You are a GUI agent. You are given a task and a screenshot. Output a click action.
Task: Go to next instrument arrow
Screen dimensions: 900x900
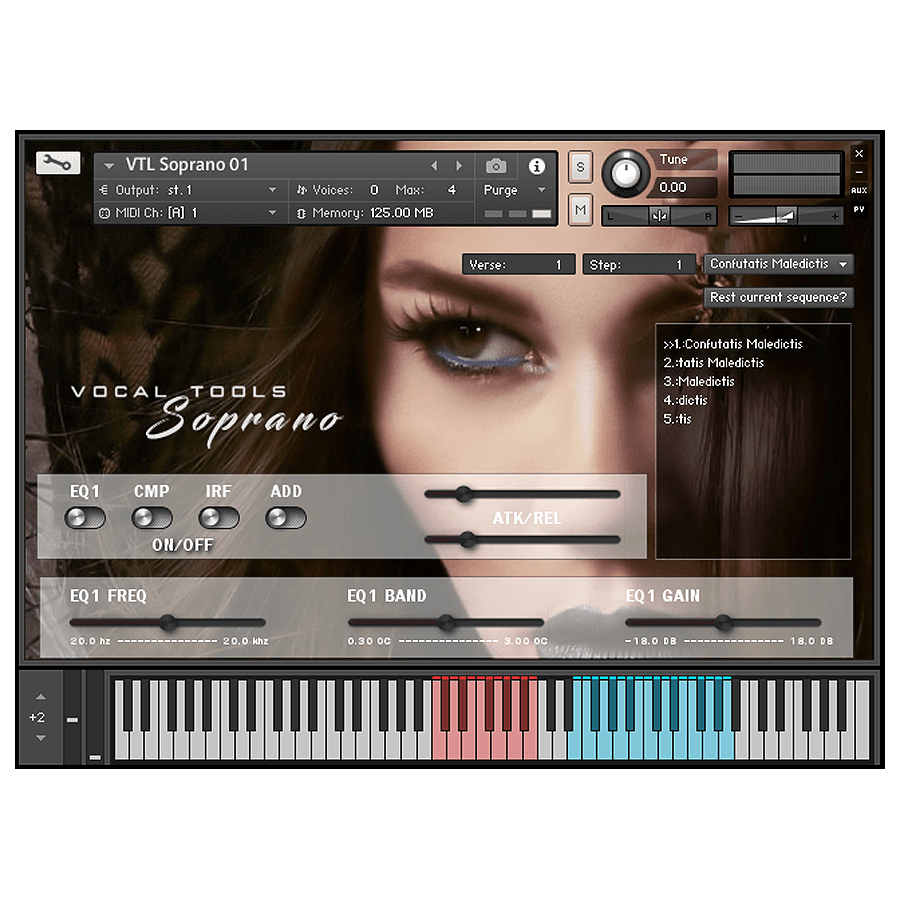pos(459,166)
